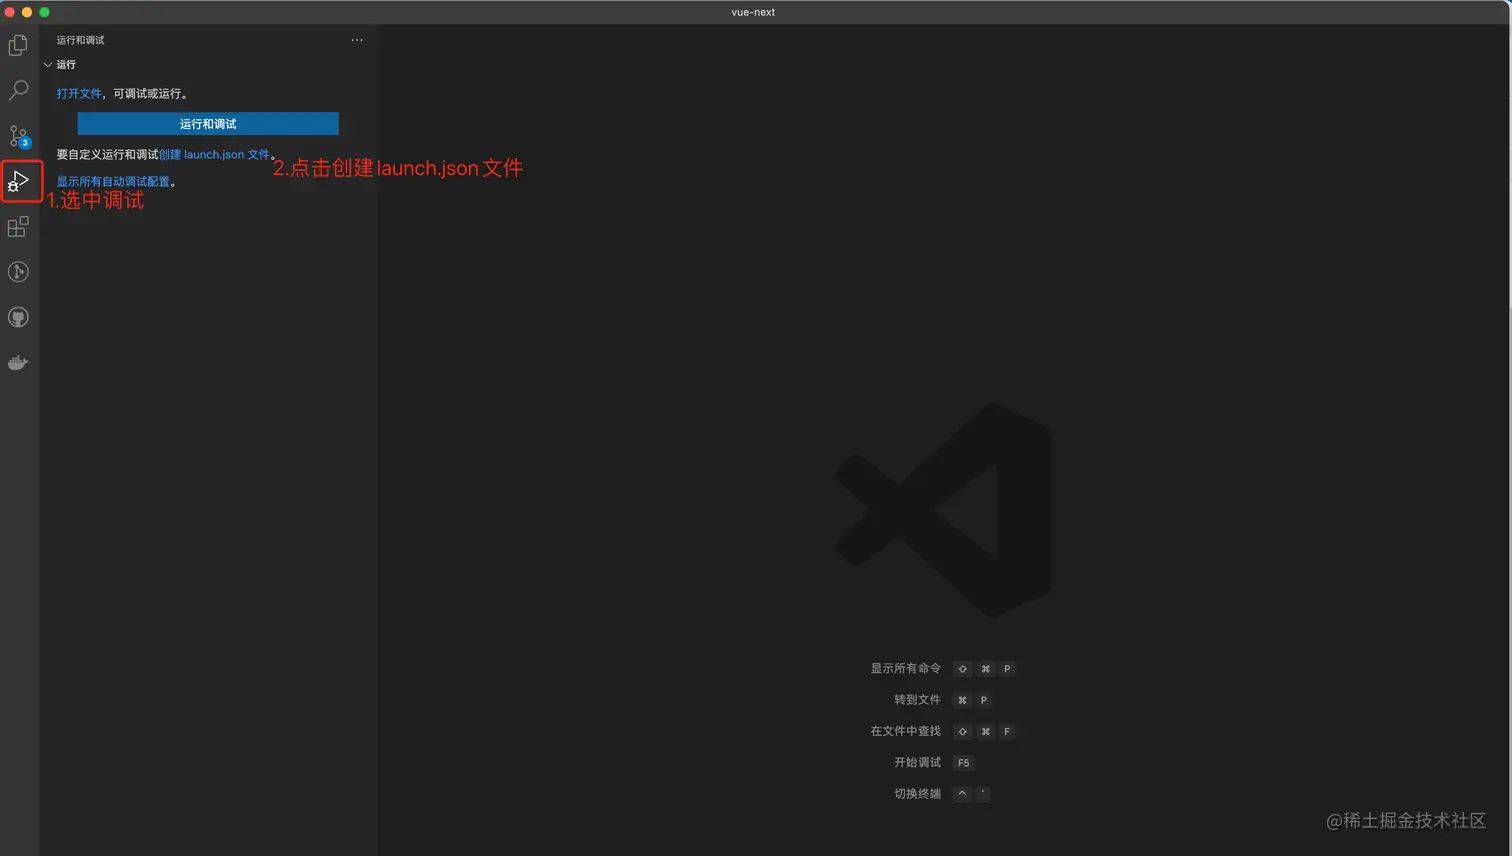
Task: Click the blue 运行和调试 button
Action: (x=208, y=124)
